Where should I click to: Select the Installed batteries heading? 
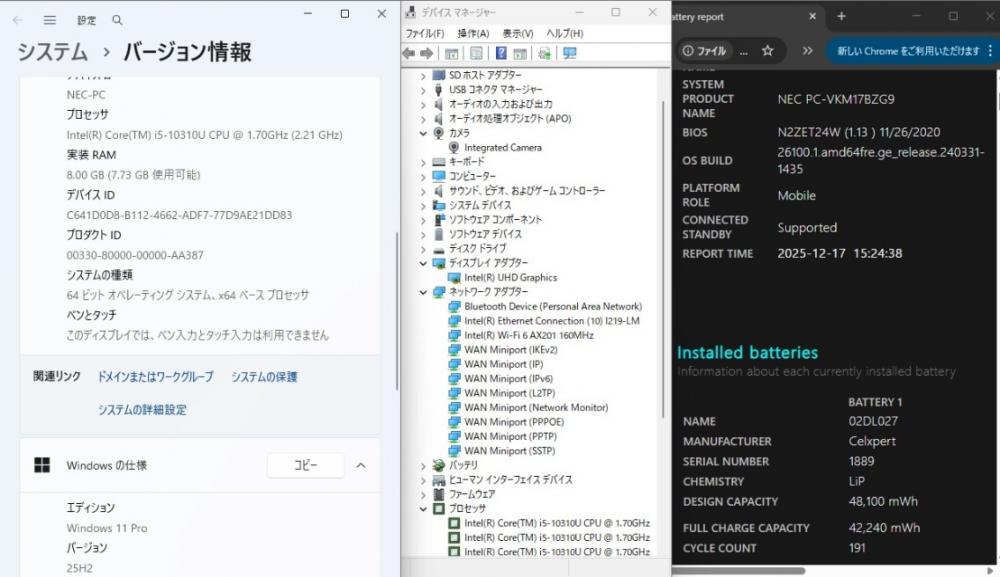pyautogui.click(x=747, y=353)
